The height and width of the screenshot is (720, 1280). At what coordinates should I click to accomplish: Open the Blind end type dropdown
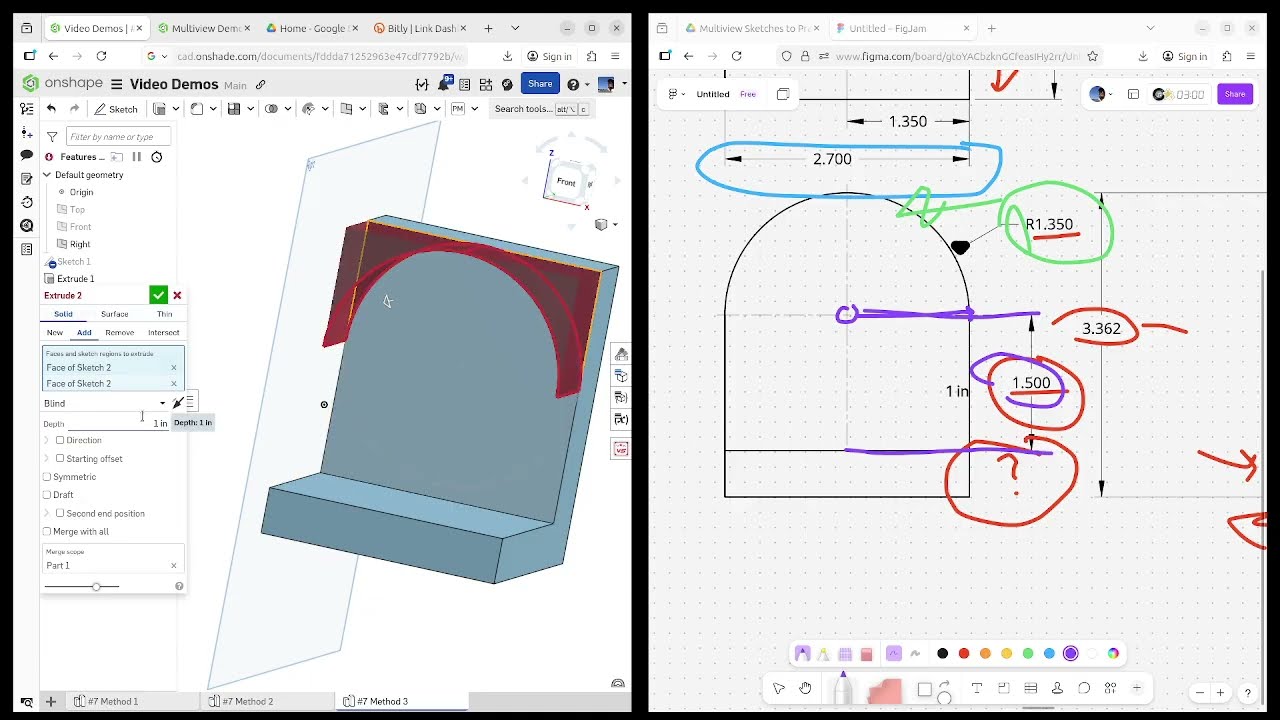pos(105,403)
